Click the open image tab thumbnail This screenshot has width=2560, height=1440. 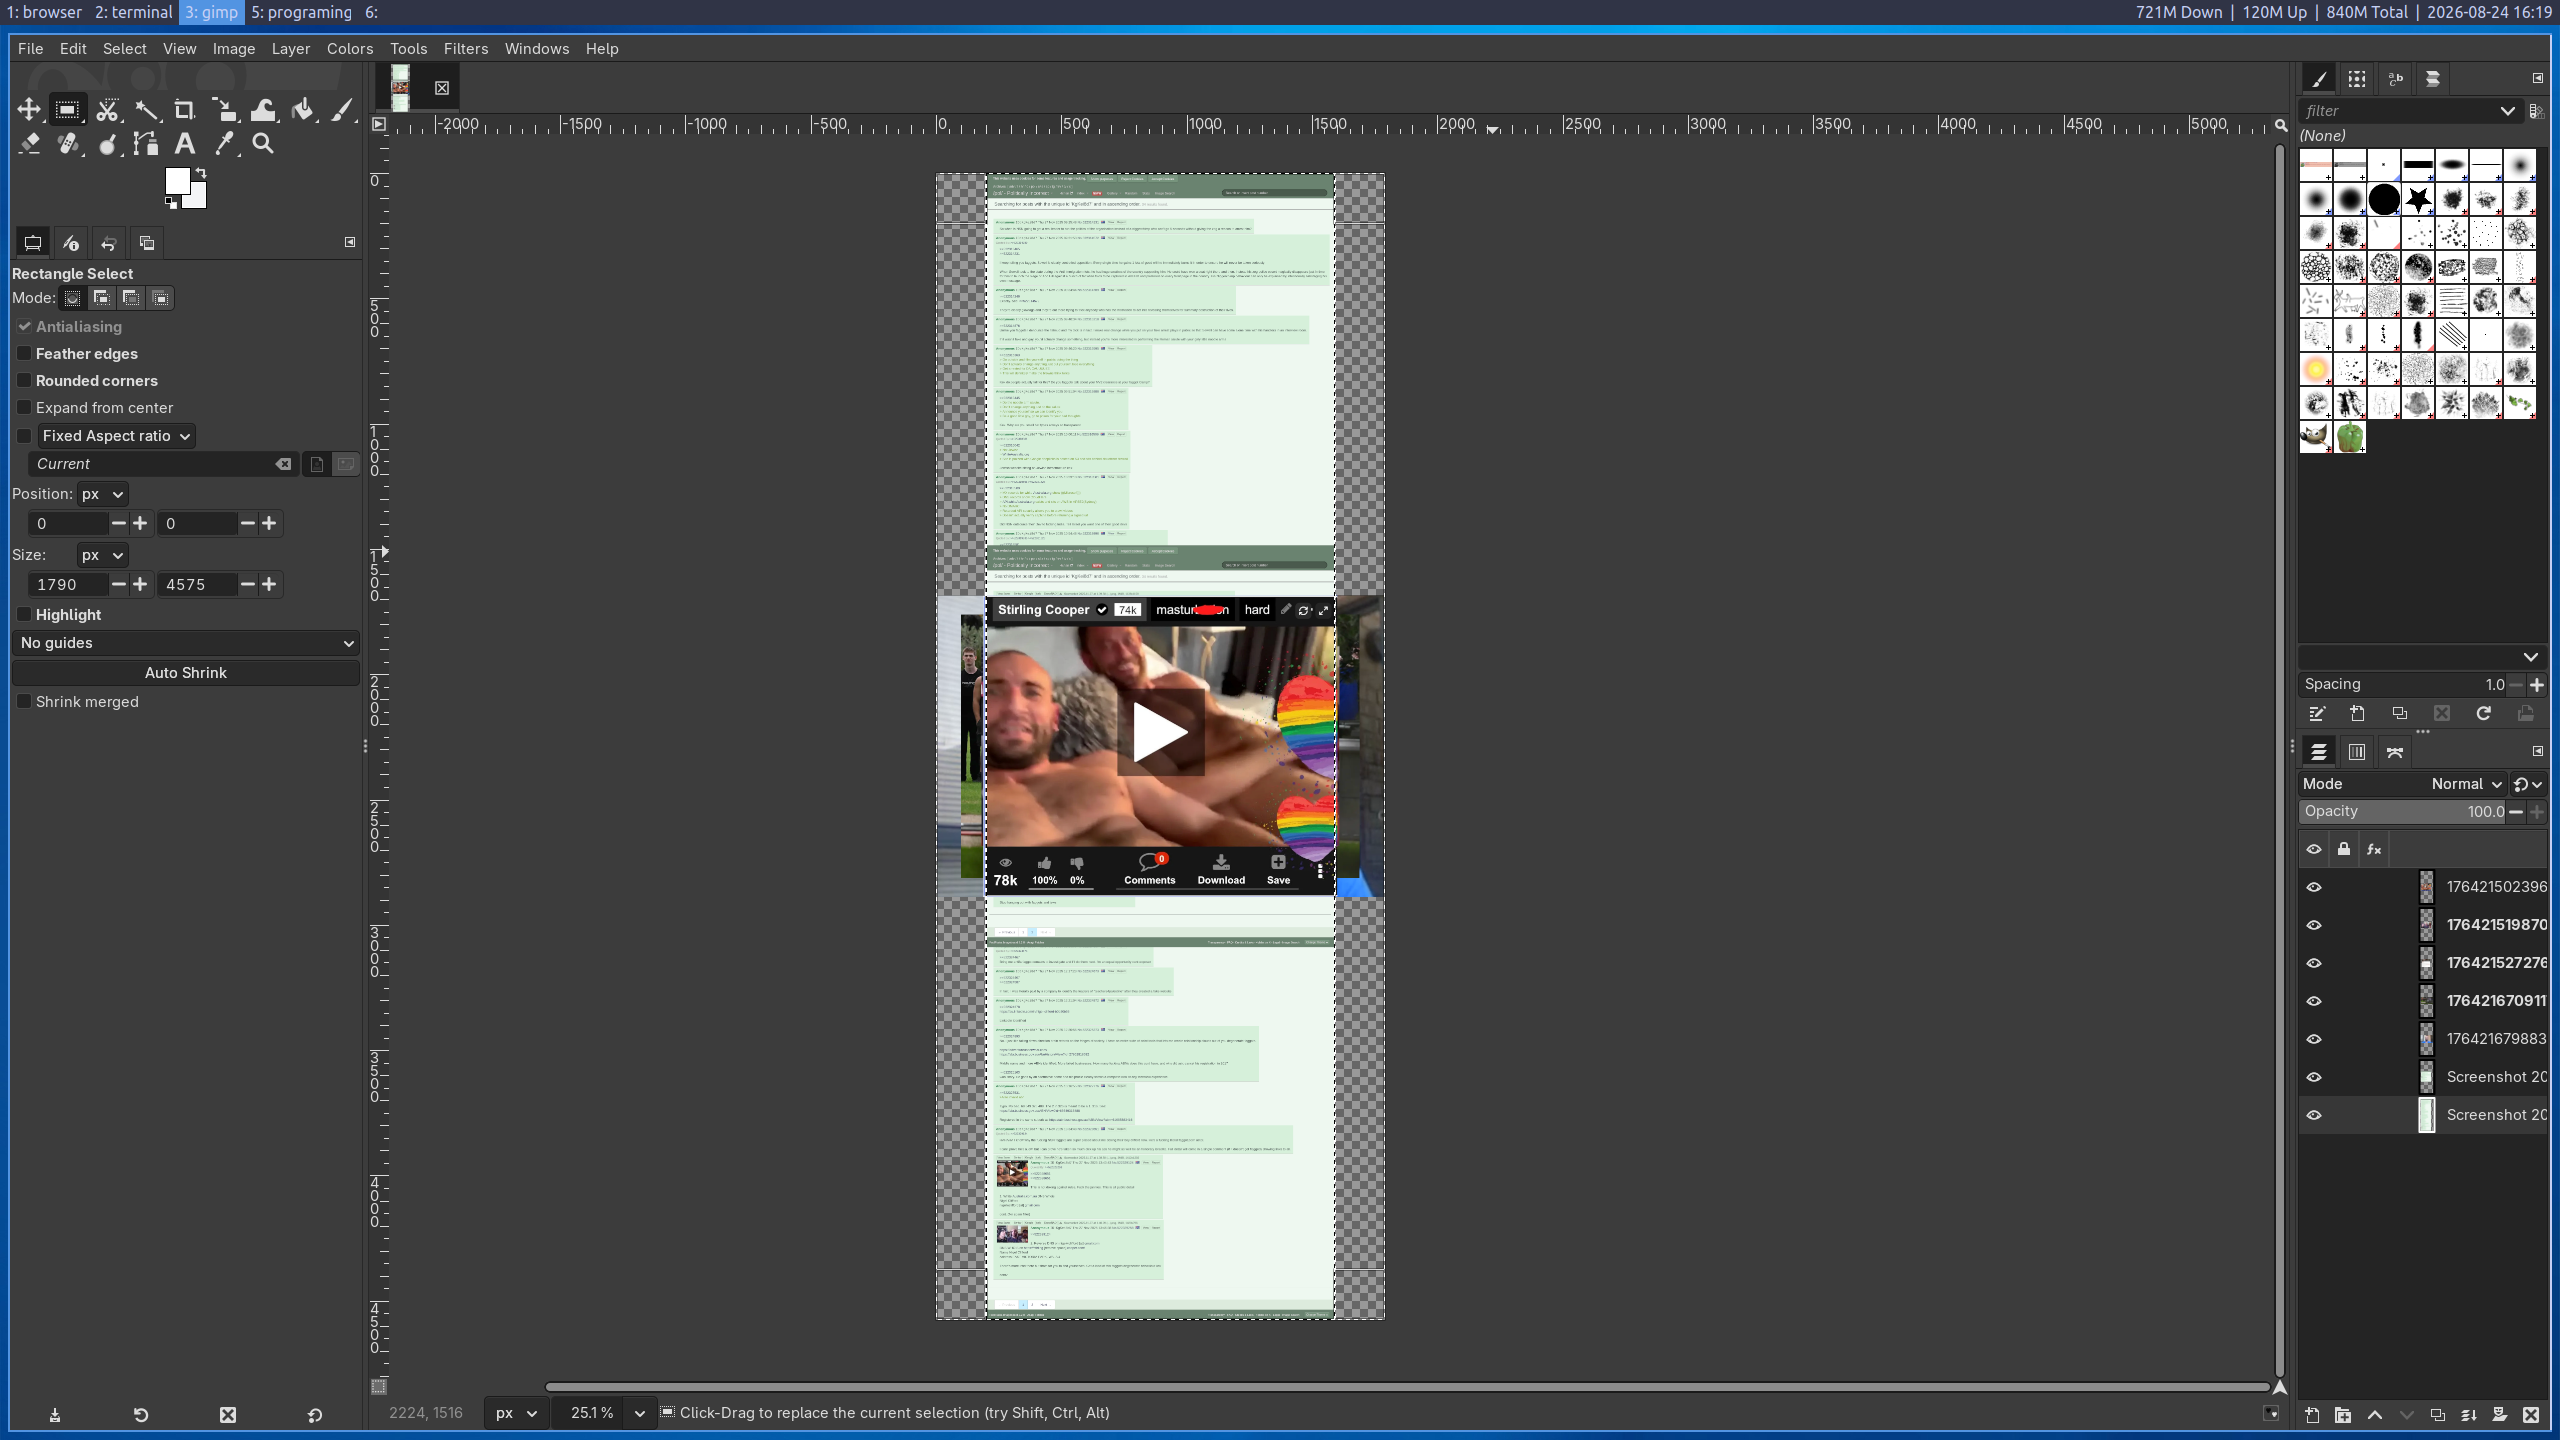coord(400,88)
